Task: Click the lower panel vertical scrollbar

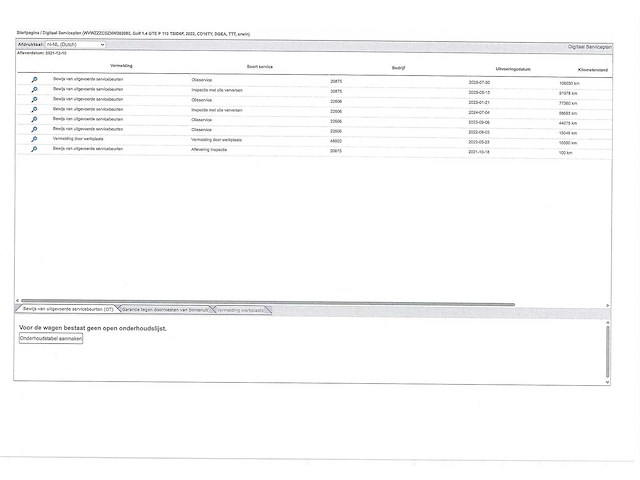Action: pos(606,350)
